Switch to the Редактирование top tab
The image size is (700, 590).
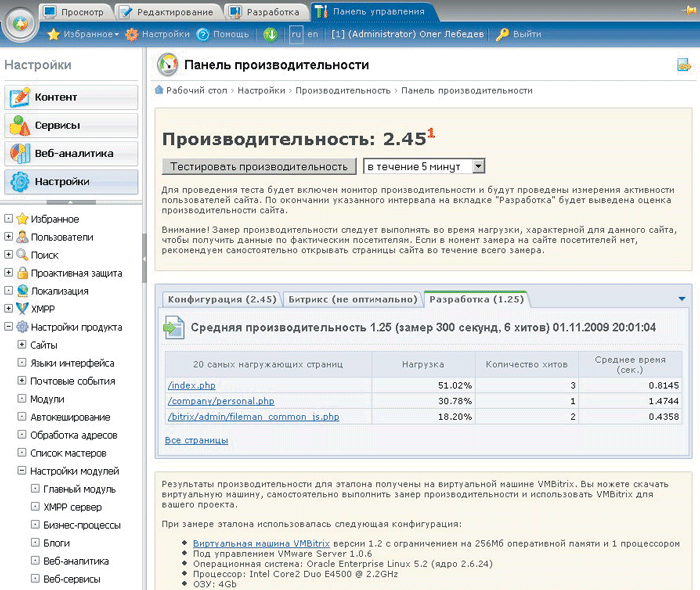[x=165, y=11]
